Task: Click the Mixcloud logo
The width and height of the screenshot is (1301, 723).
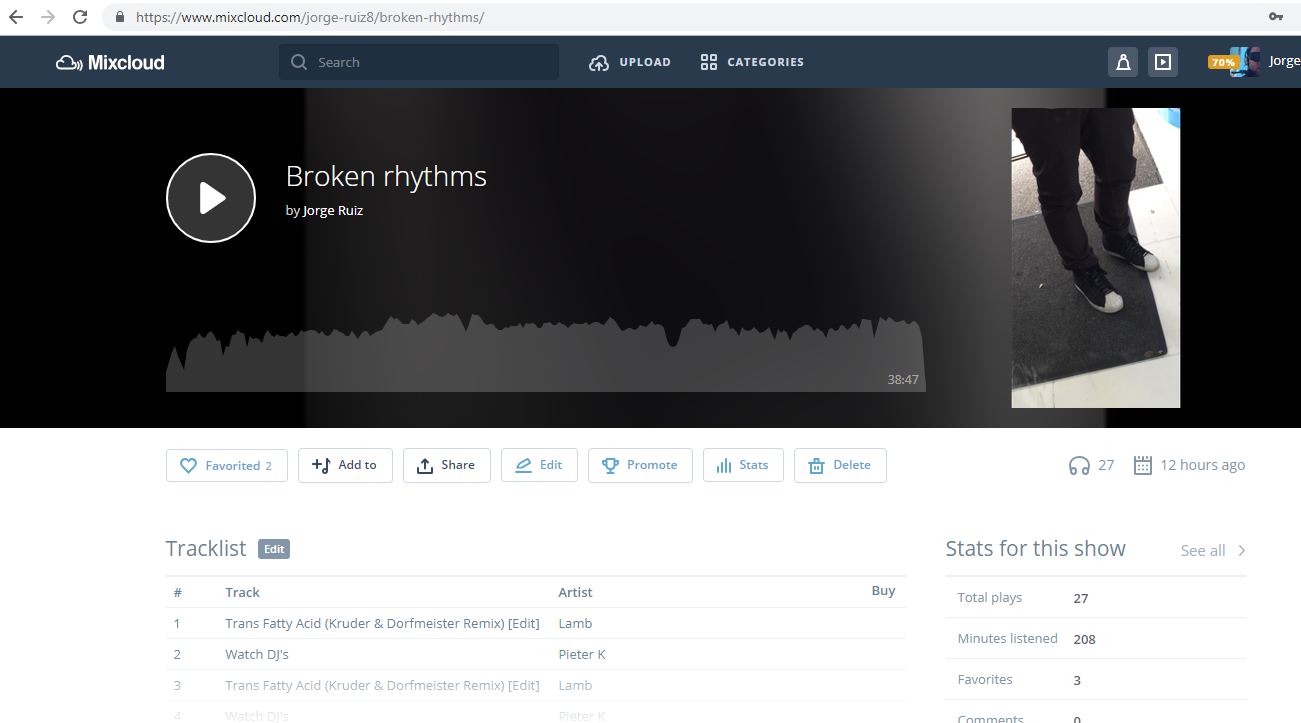Action: pyautogui.click(x=110, y=62)
